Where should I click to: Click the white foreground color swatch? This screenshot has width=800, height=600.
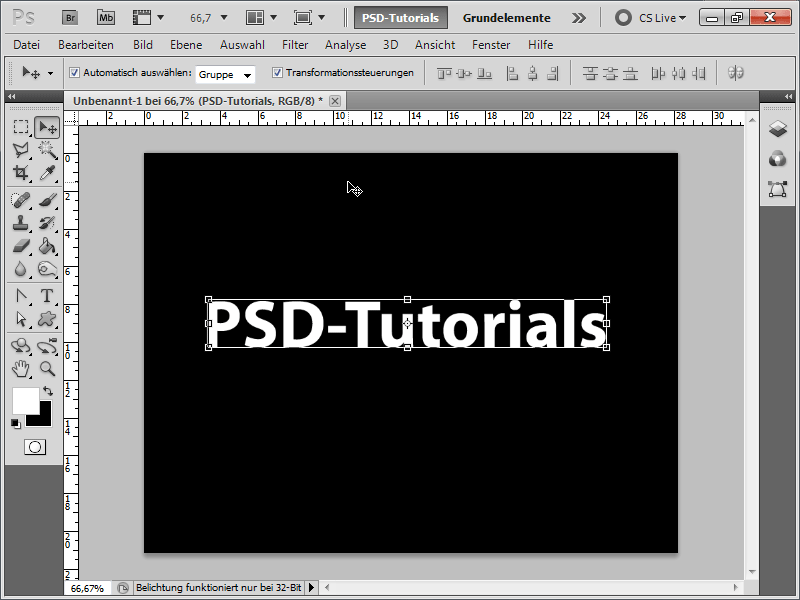click(x=24, y=399)
